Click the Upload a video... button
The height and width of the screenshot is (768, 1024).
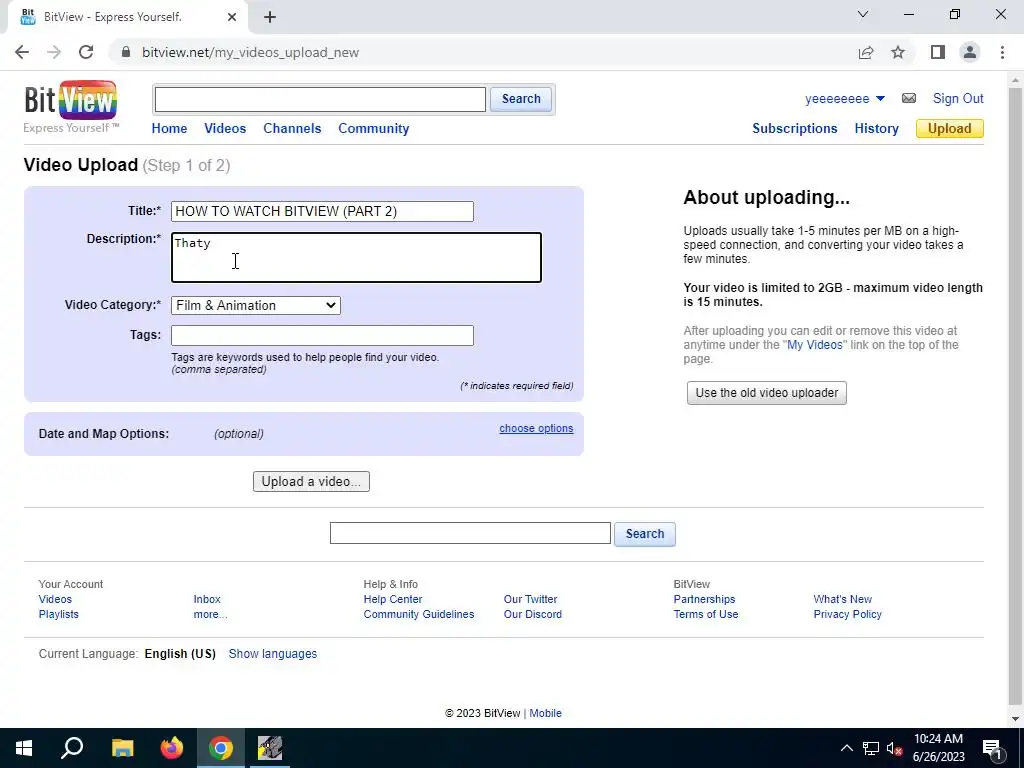click(311, 482)
